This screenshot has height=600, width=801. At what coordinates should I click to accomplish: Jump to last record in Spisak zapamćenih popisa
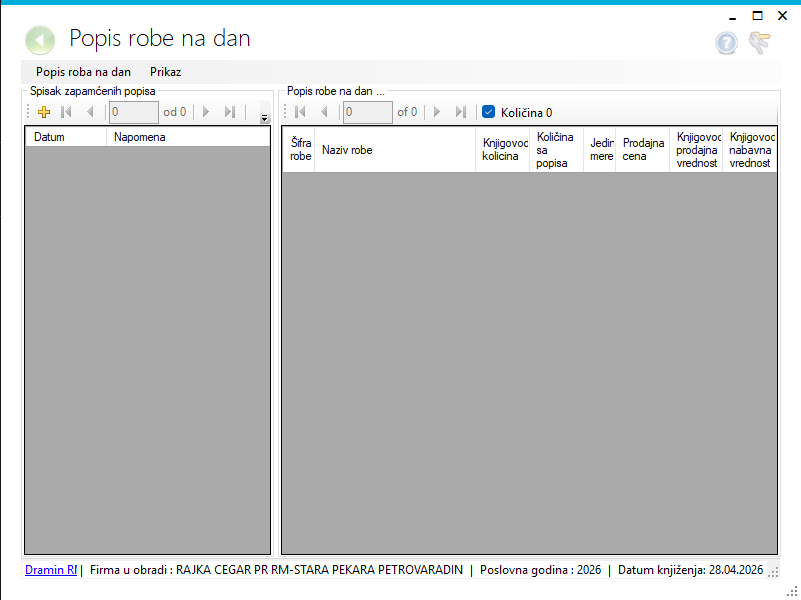coord(230,112)
